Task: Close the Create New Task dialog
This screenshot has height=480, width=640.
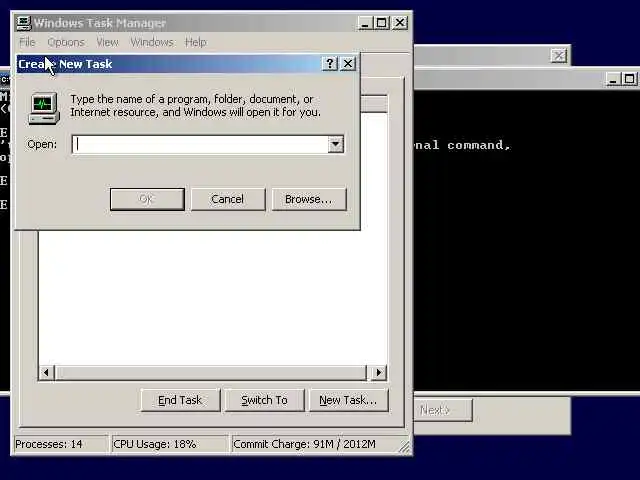Action: (x=348, y=64)
